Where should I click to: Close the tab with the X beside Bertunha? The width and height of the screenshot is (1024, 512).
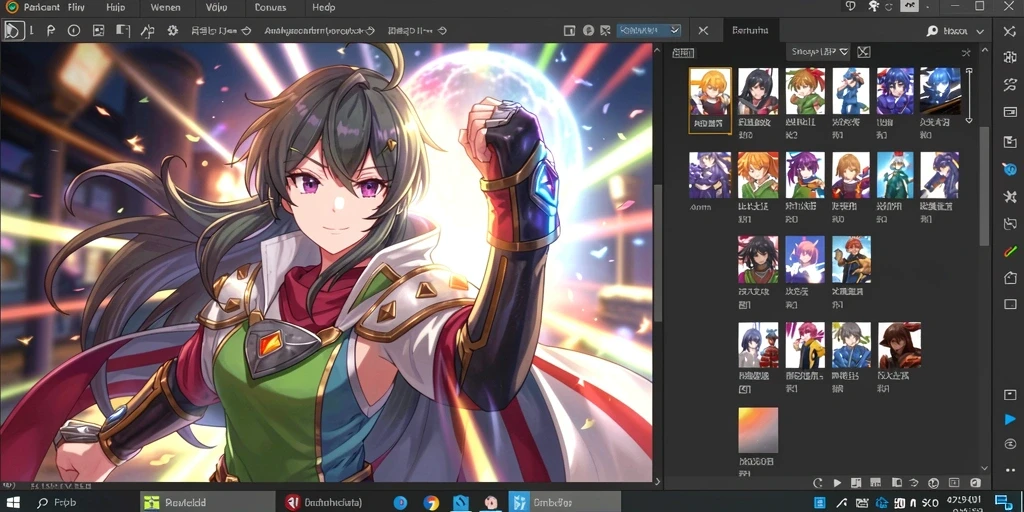[703, 31]
